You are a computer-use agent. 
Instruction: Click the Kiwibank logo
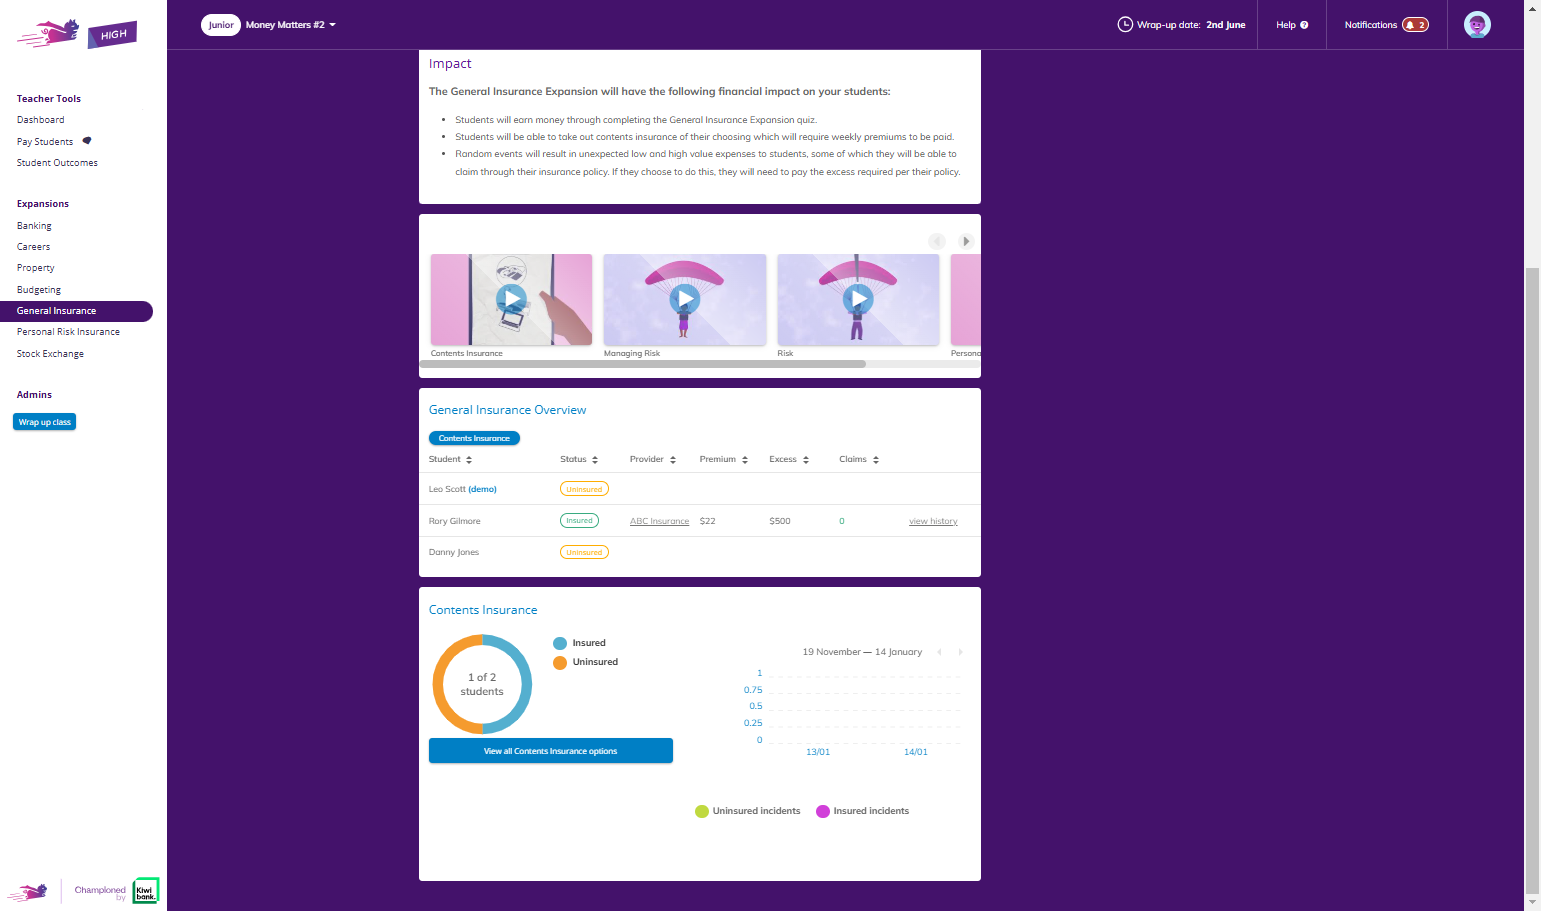point(146,890)
